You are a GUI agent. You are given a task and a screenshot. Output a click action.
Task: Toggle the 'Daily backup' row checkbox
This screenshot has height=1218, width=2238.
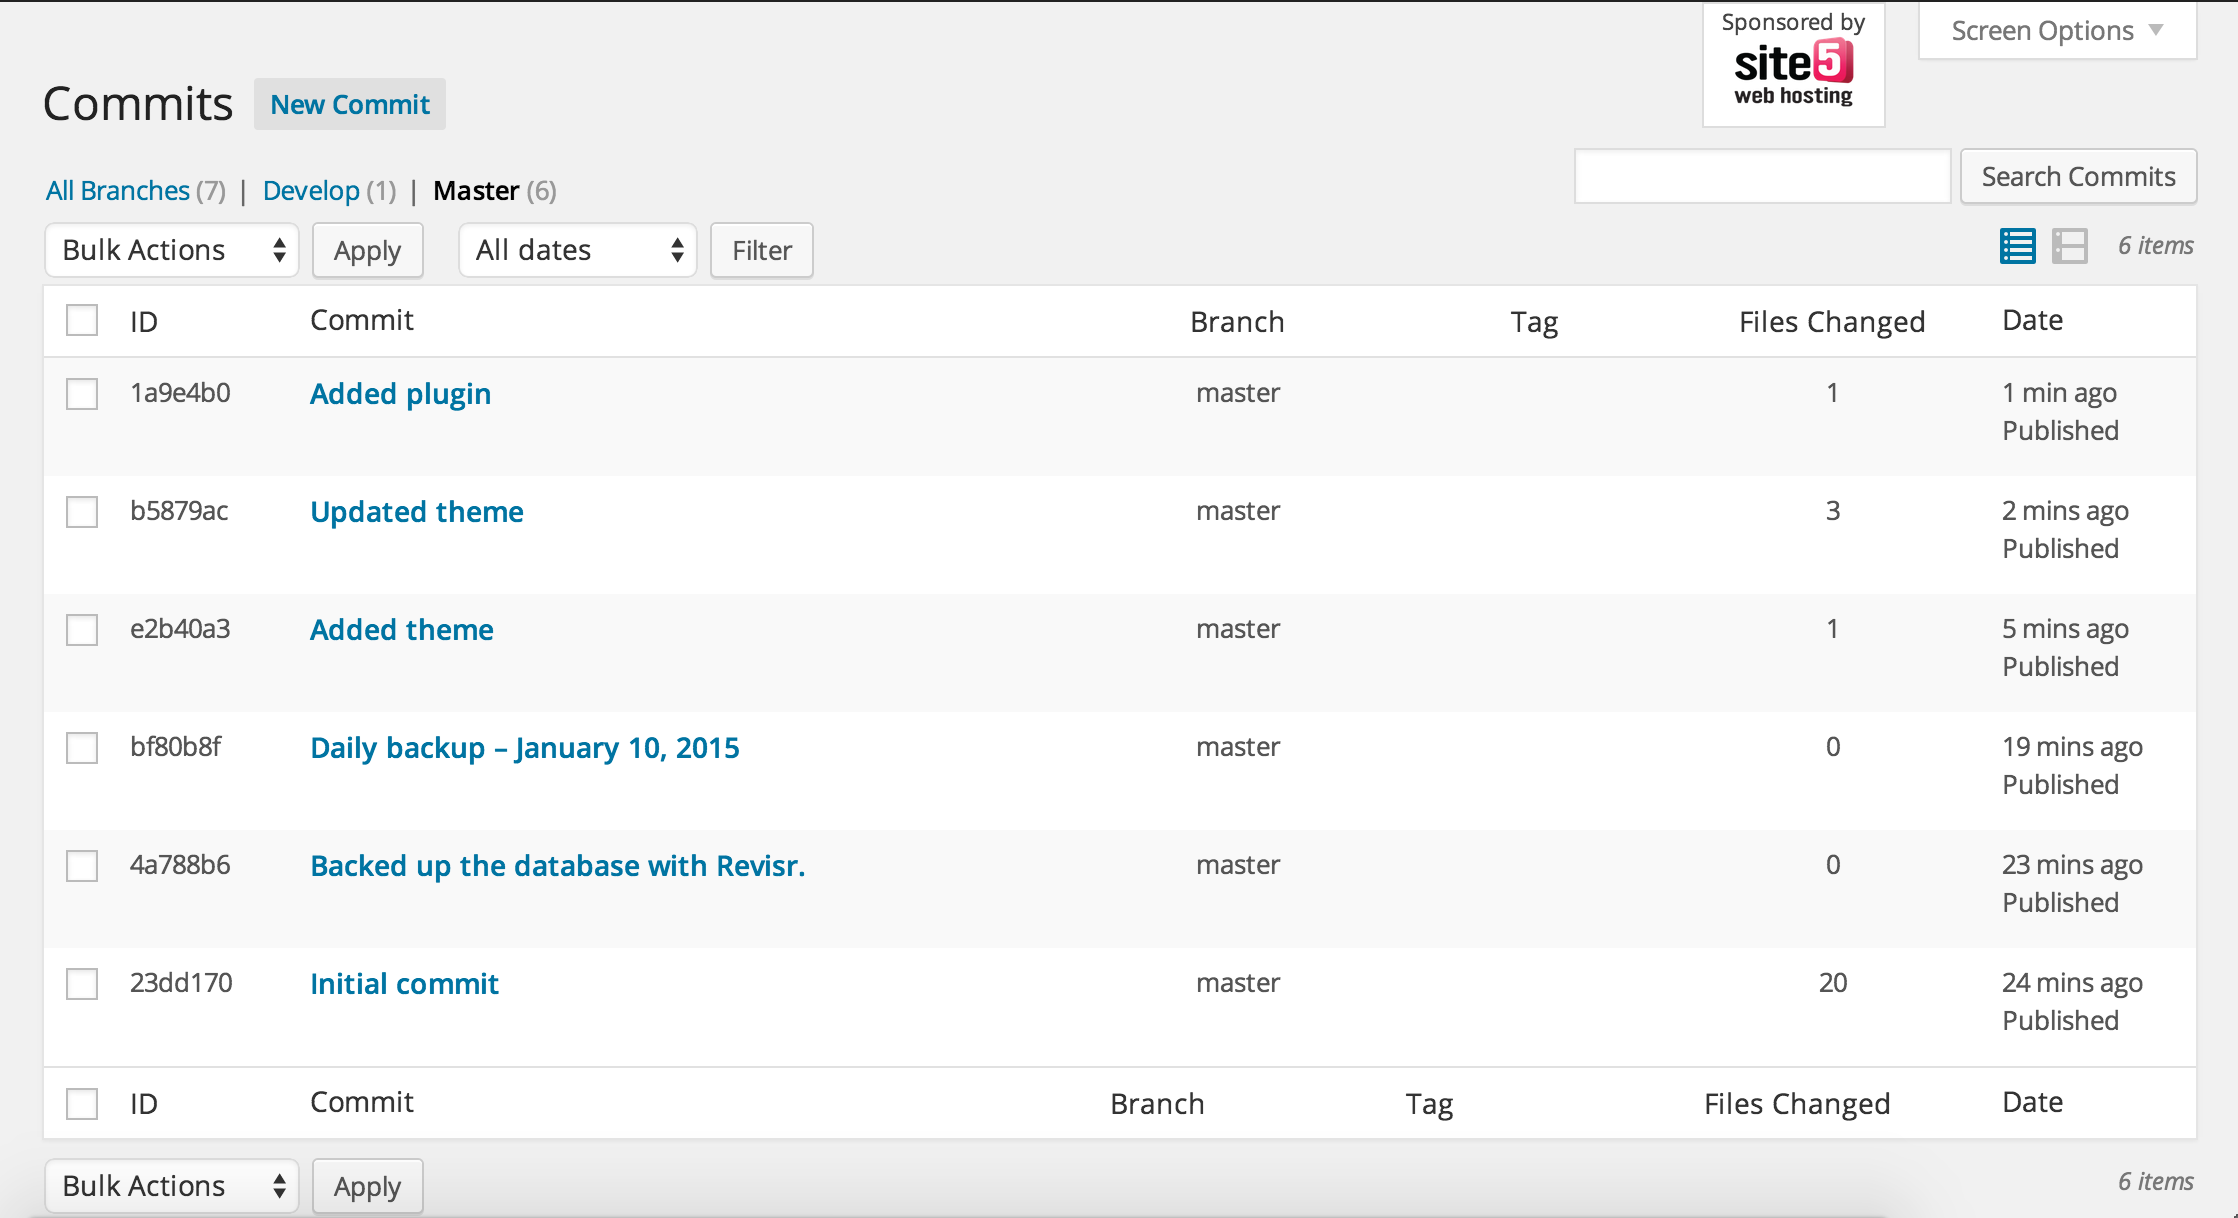[x=82, y=747]
